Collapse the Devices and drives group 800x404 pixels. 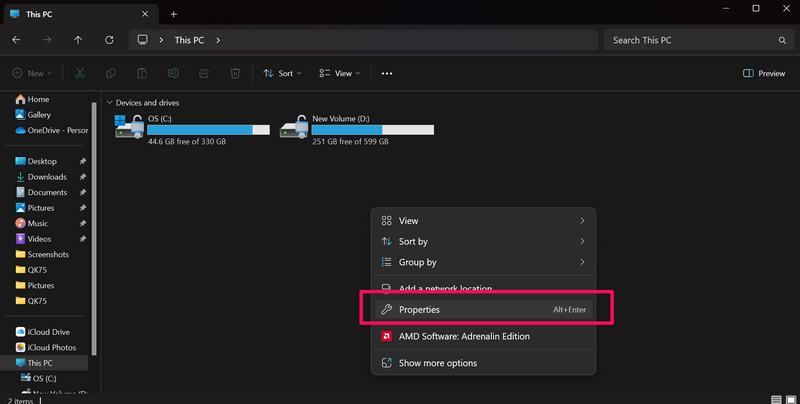109,103
